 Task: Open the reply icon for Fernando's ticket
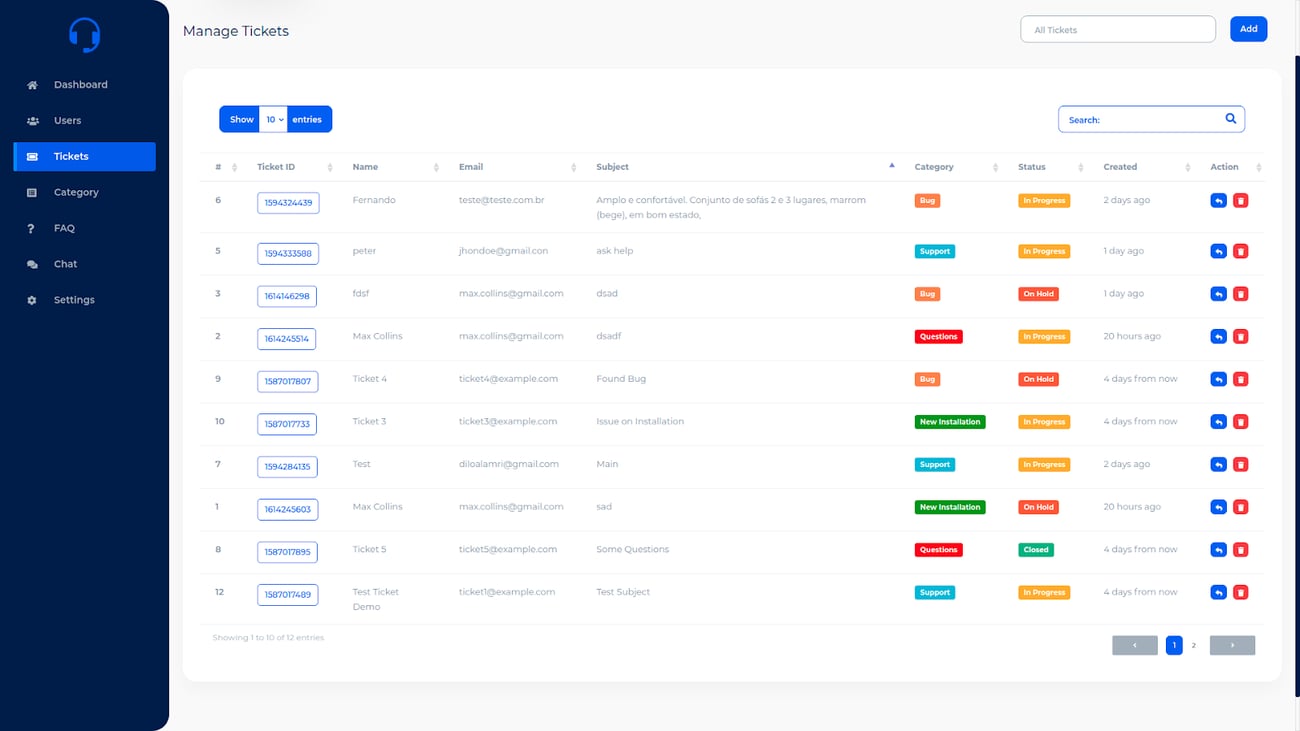(1218, 200)
